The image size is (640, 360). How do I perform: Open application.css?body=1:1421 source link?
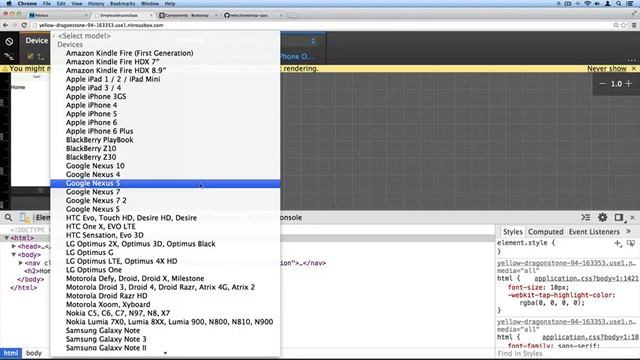586,278
